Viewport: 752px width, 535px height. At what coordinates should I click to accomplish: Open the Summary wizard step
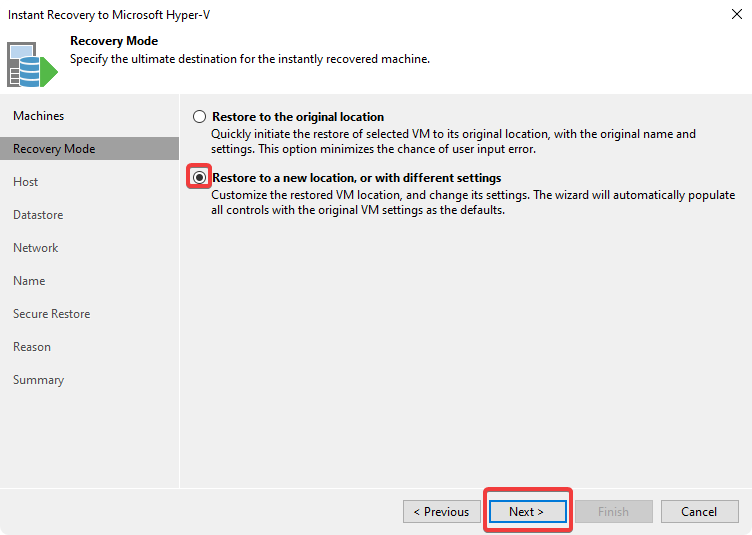38,380
